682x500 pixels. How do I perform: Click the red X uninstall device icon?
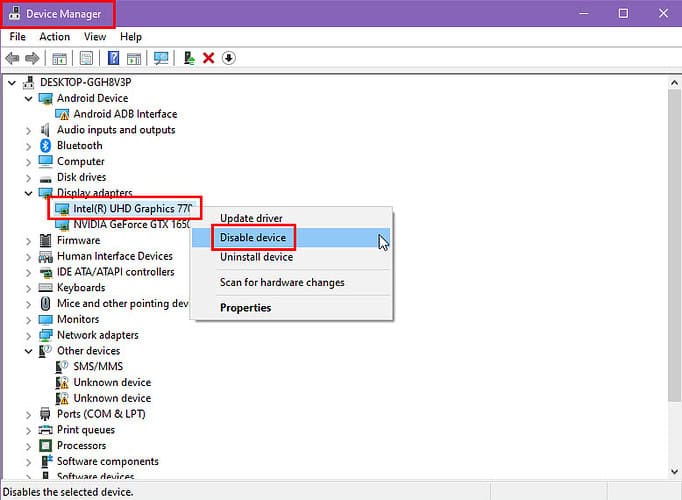click(x=208, y=58)
